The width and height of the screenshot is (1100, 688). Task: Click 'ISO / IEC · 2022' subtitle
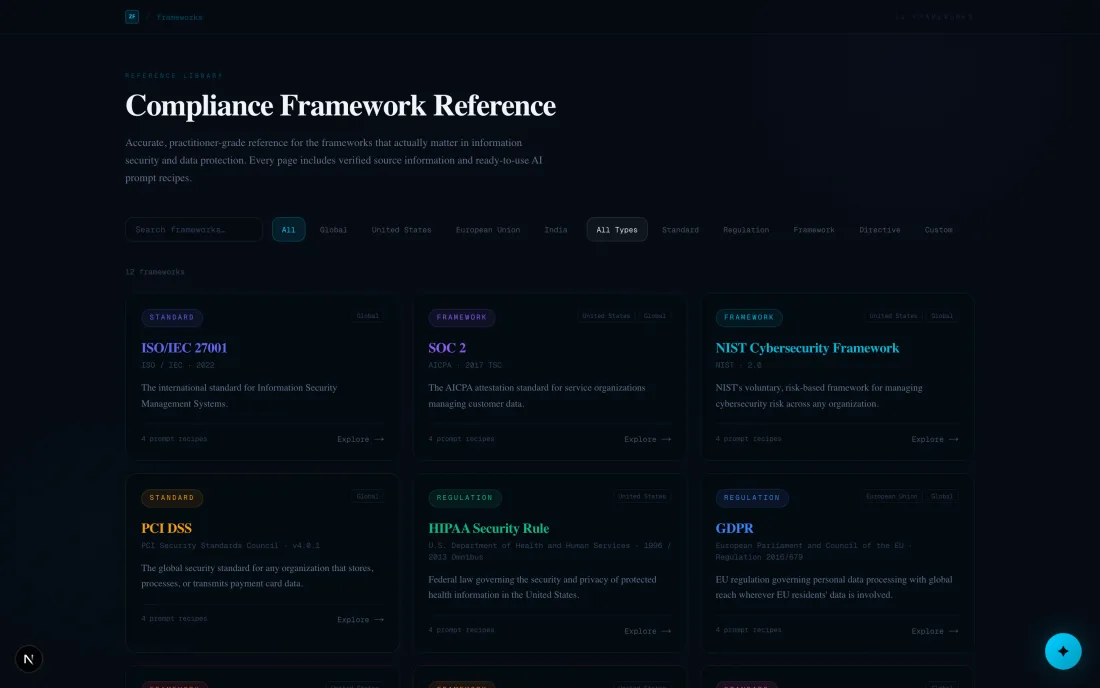[x=177, y=365]
